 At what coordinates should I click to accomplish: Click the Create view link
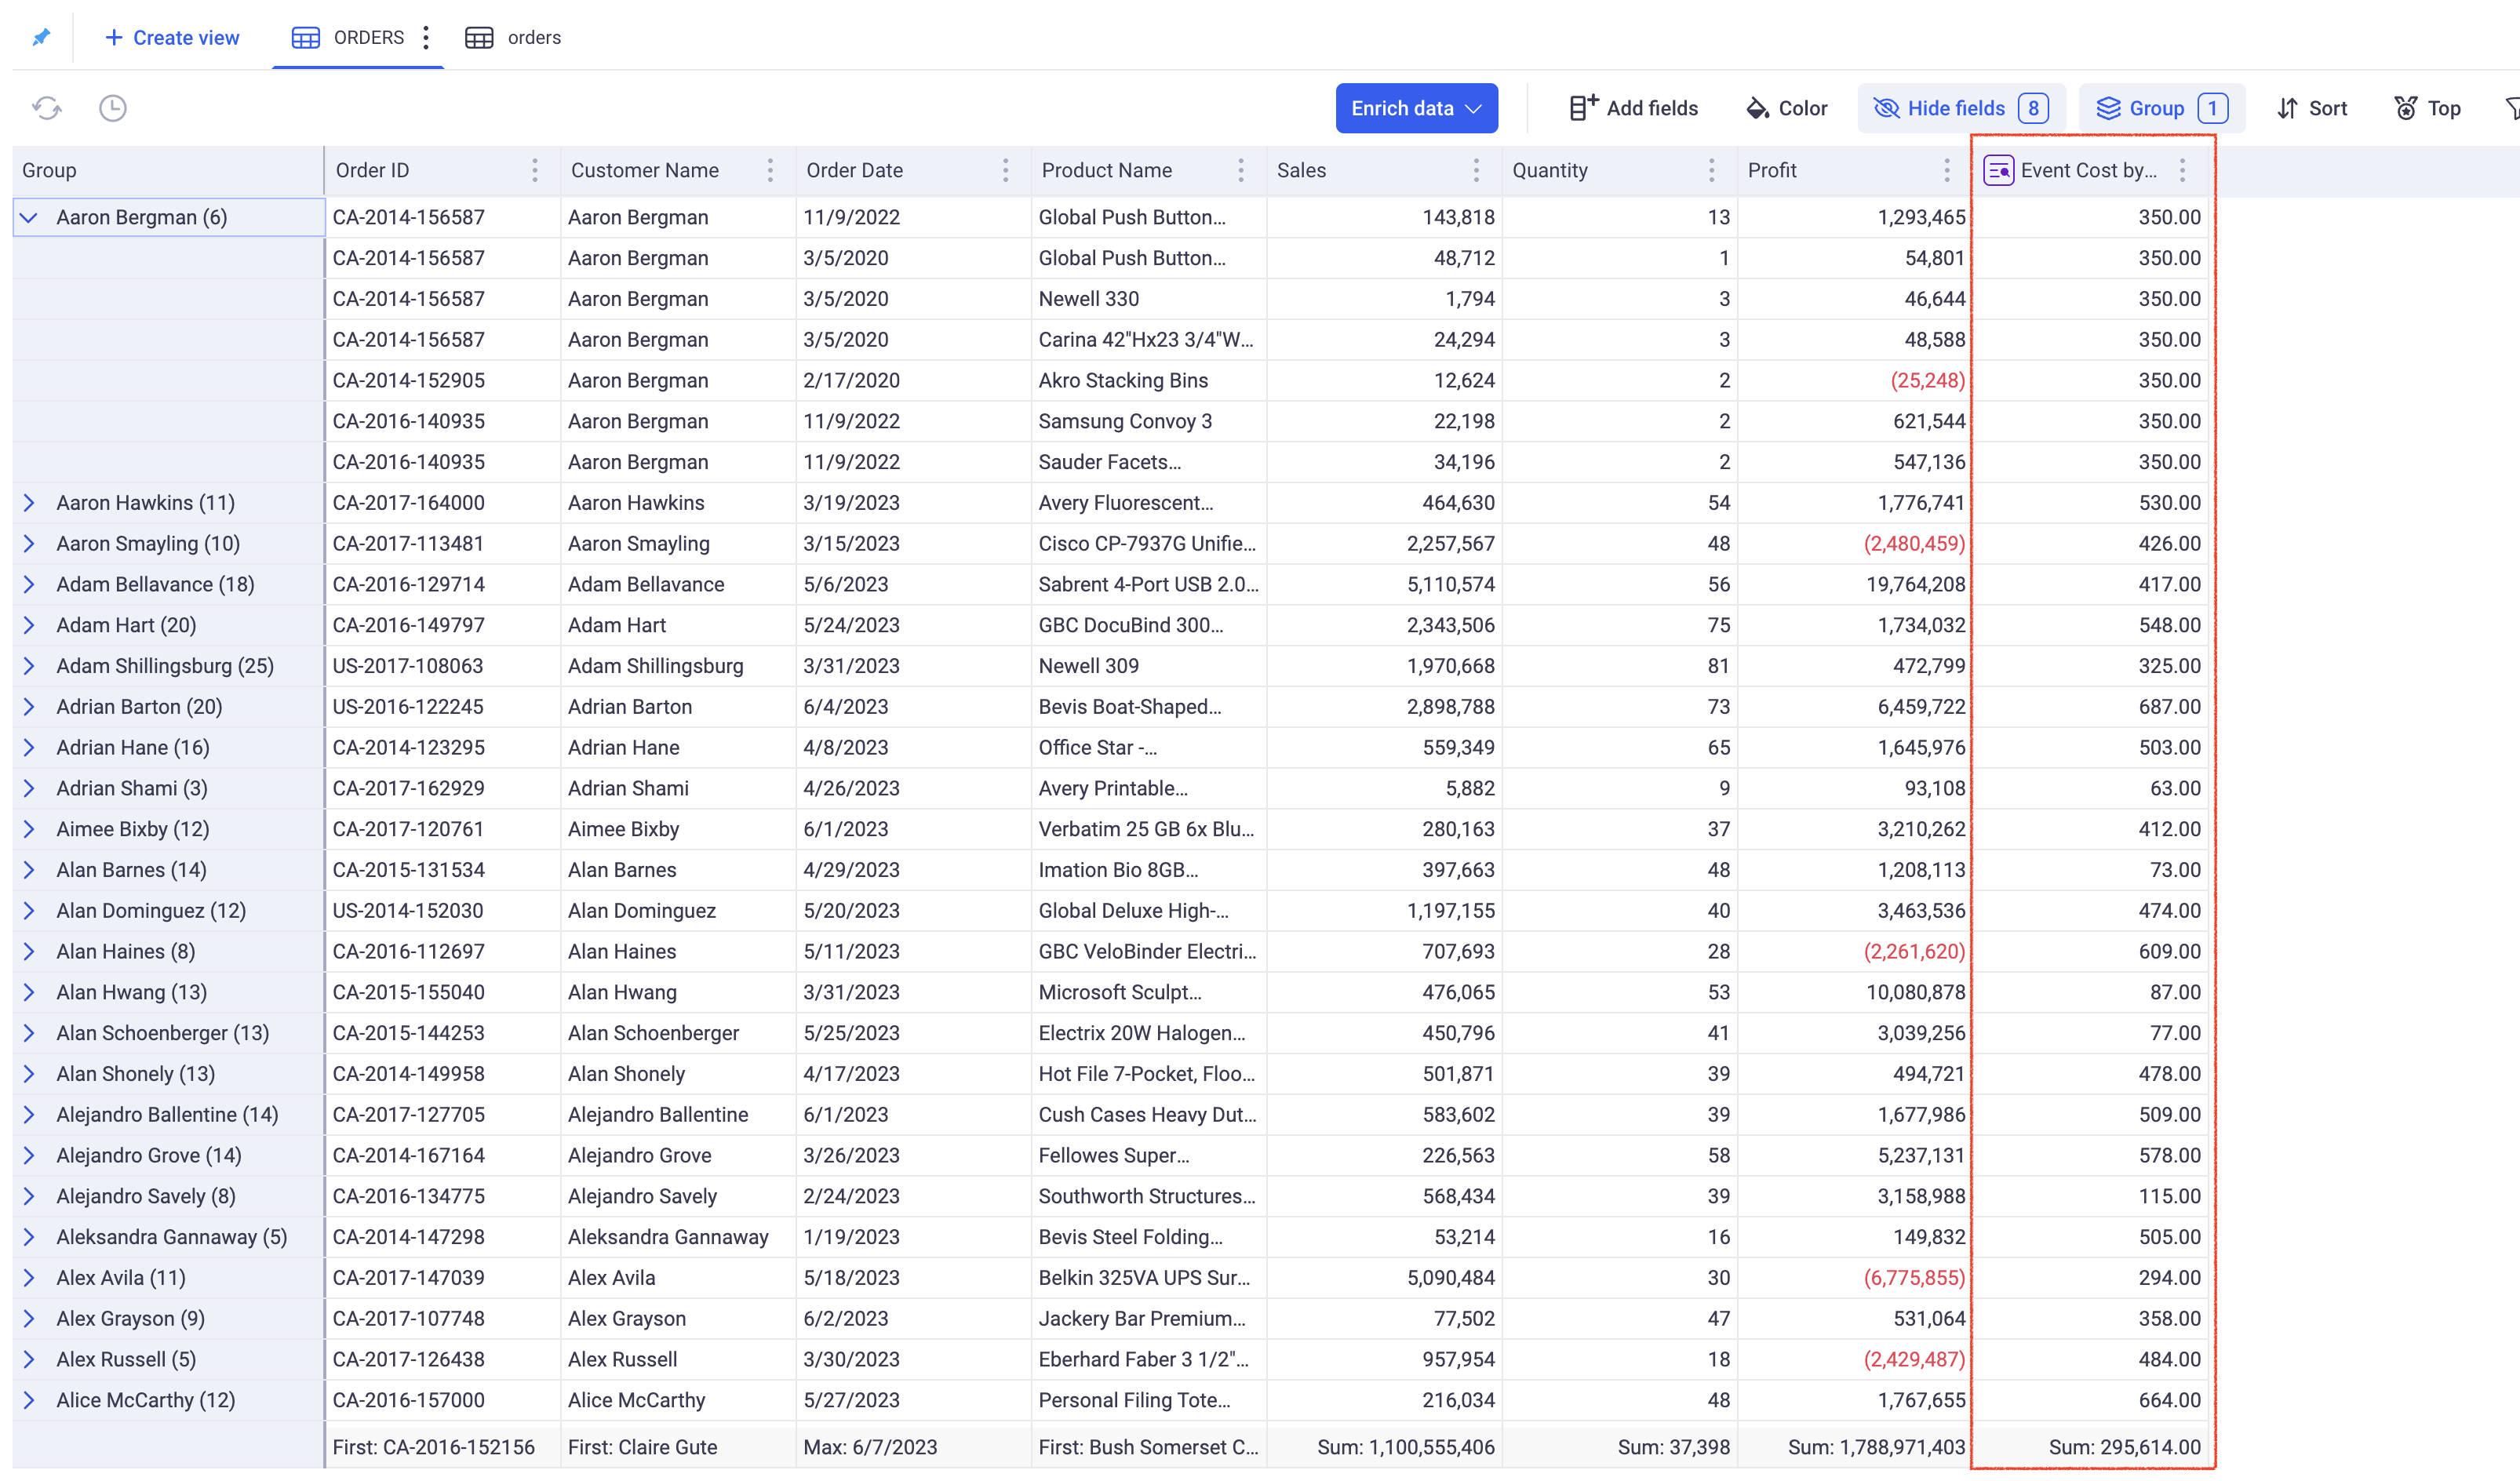[x=172, y=37]
